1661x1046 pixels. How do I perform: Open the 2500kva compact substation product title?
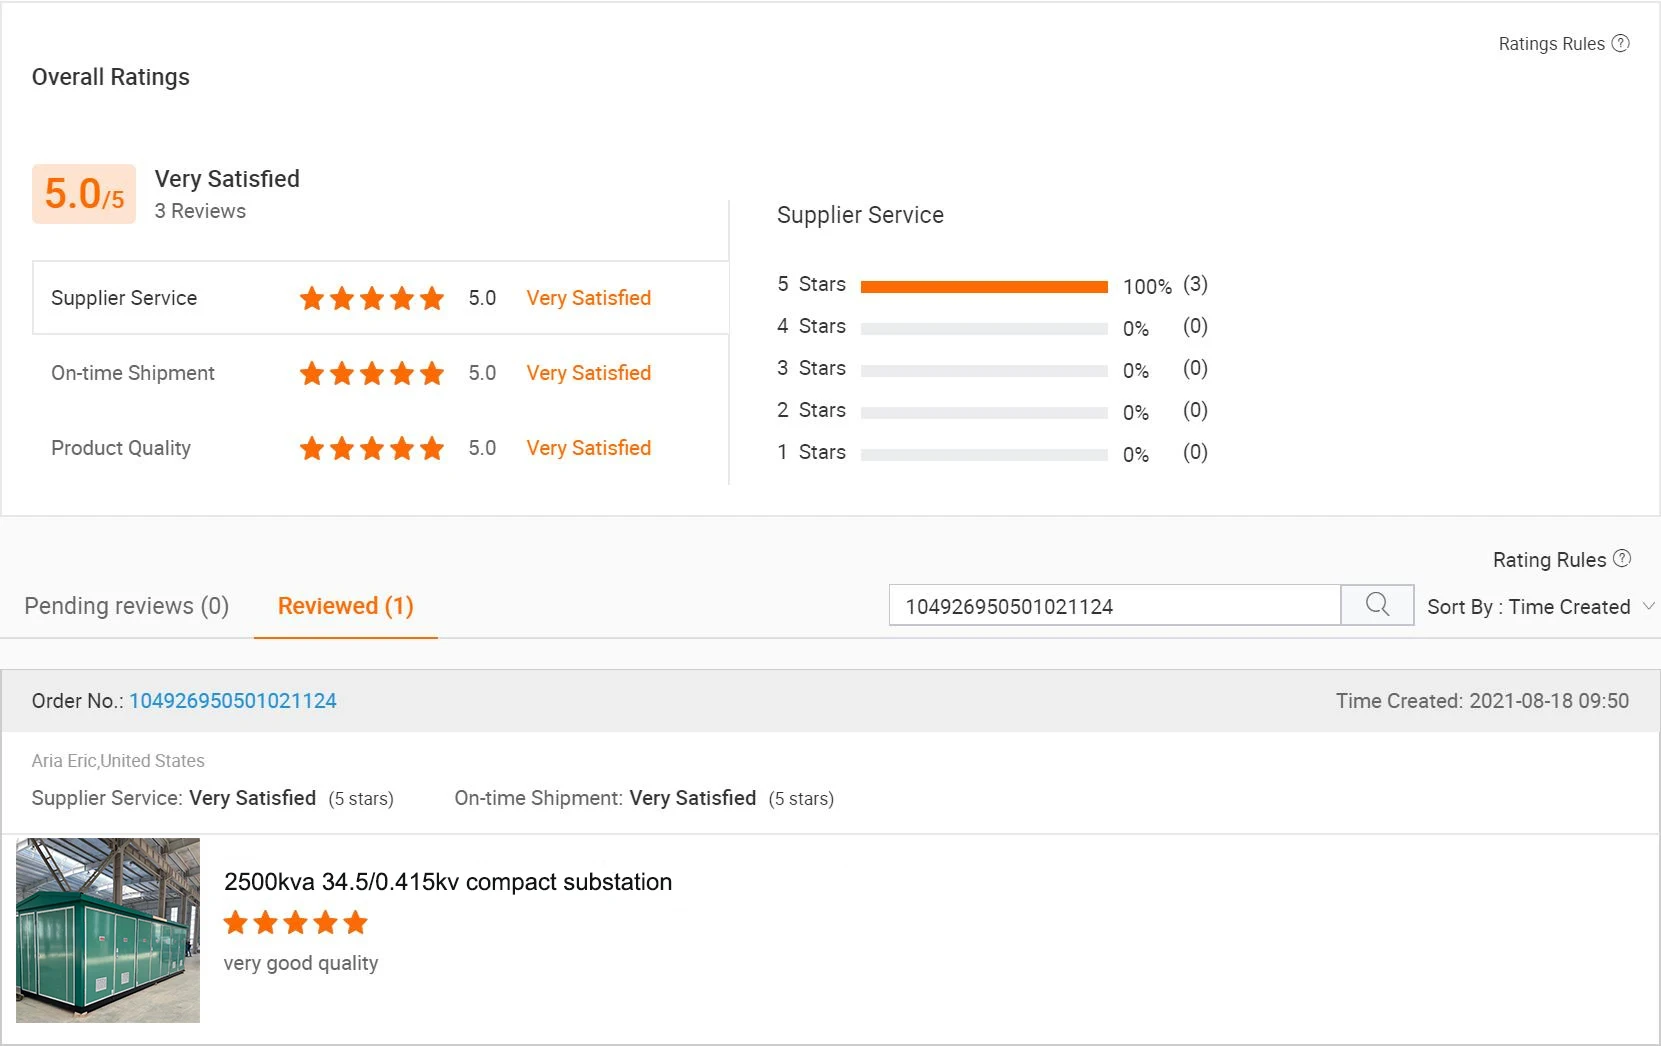(x=448, y=882)
